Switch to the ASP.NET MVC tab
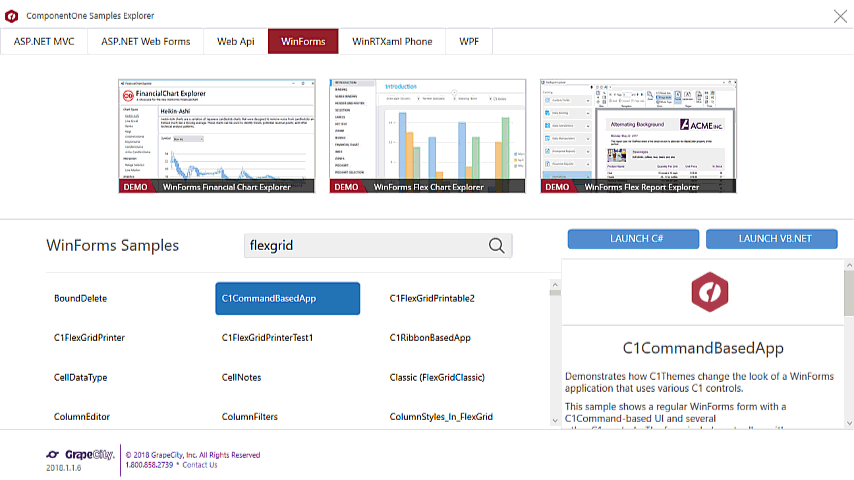The image size is (854, 480). pos(44,41)
